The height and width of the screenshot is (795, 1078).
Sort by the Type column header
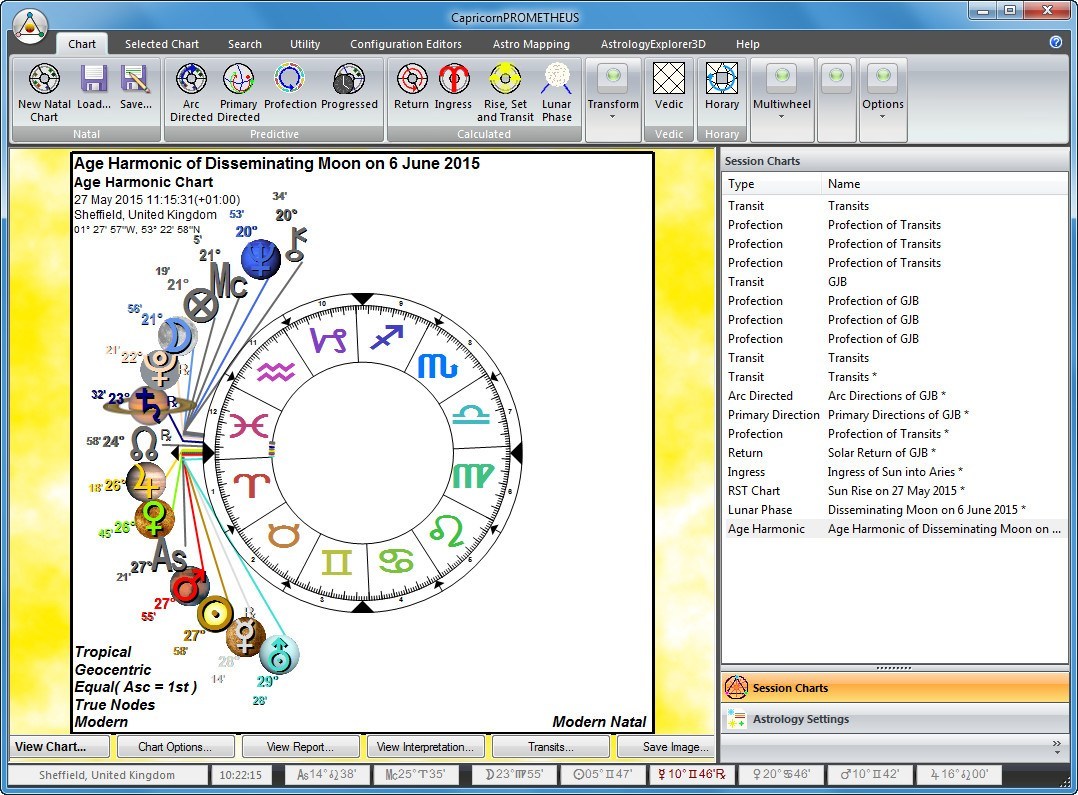tap(772, 184)
